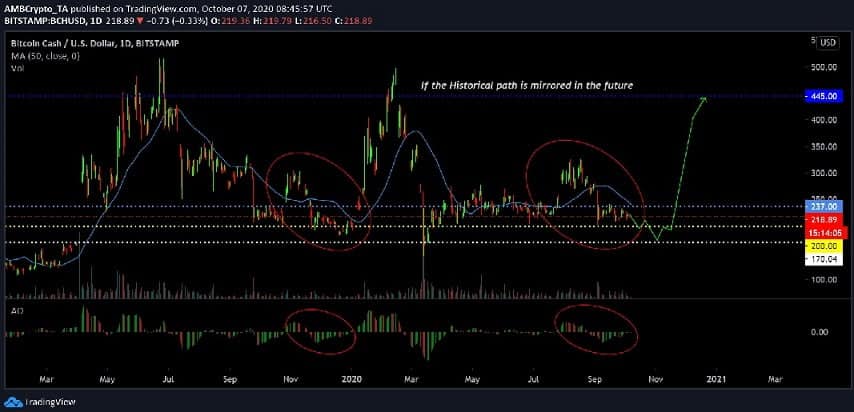Click the TradingView logo in bottom corner
Image resolution: width=854 pixels, height=412 pixels.
pos(34,398)
